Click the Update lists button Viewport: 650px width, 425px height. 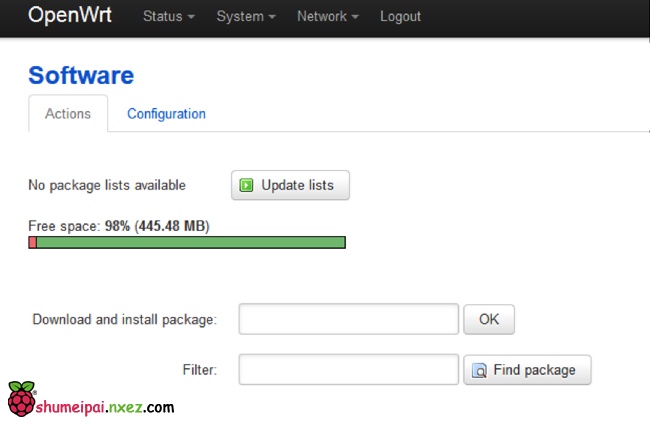tap(290, 185)
